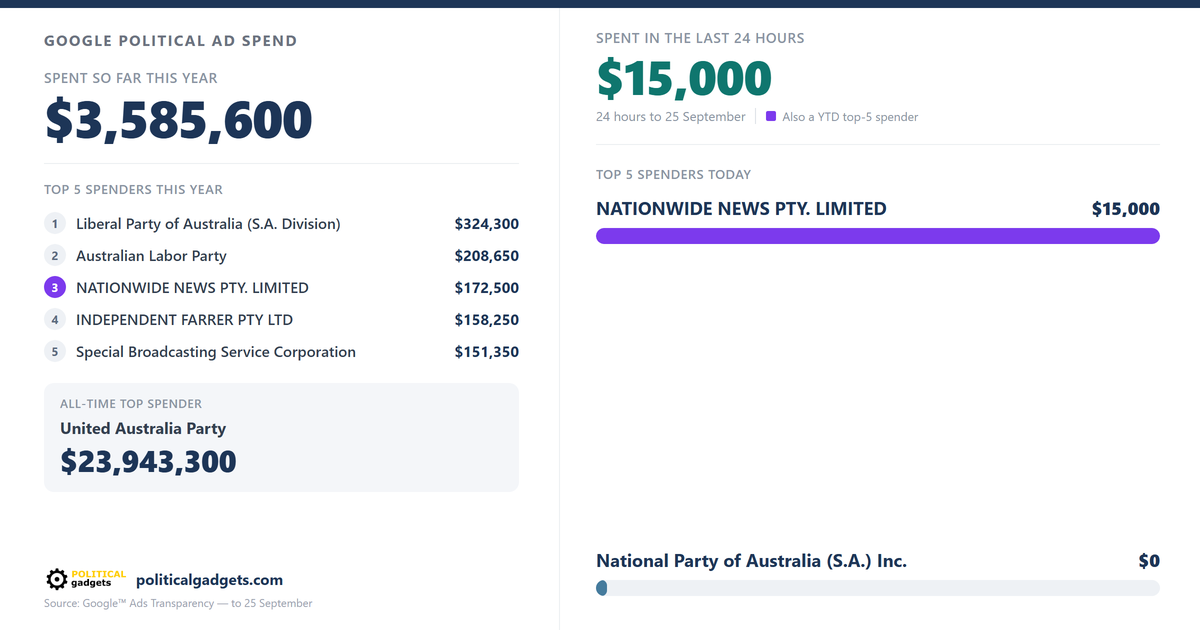Click the 'SPENT IN THE LAST 24 HOURS' label
Image resolution: width=1200 pixels, height=630 pixels.
(700, 38)
